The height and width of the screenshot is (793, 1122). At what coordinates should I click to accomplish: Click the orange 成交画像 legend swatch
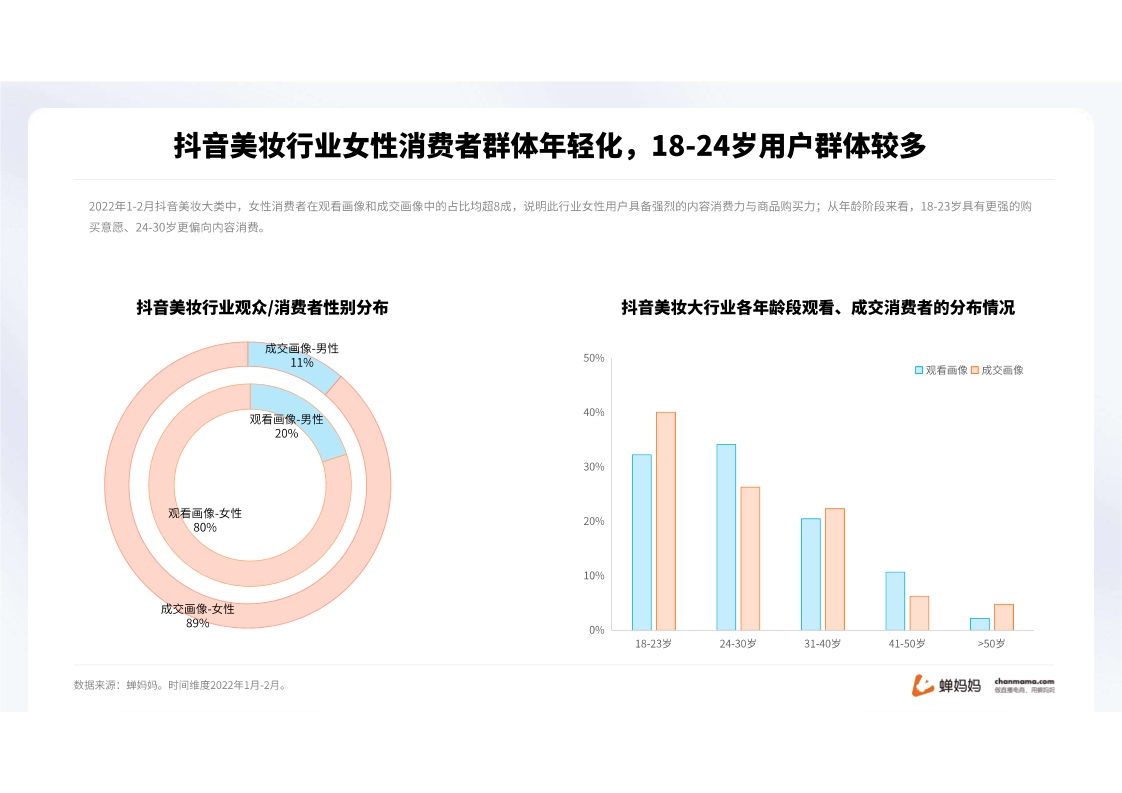[975, 370]
